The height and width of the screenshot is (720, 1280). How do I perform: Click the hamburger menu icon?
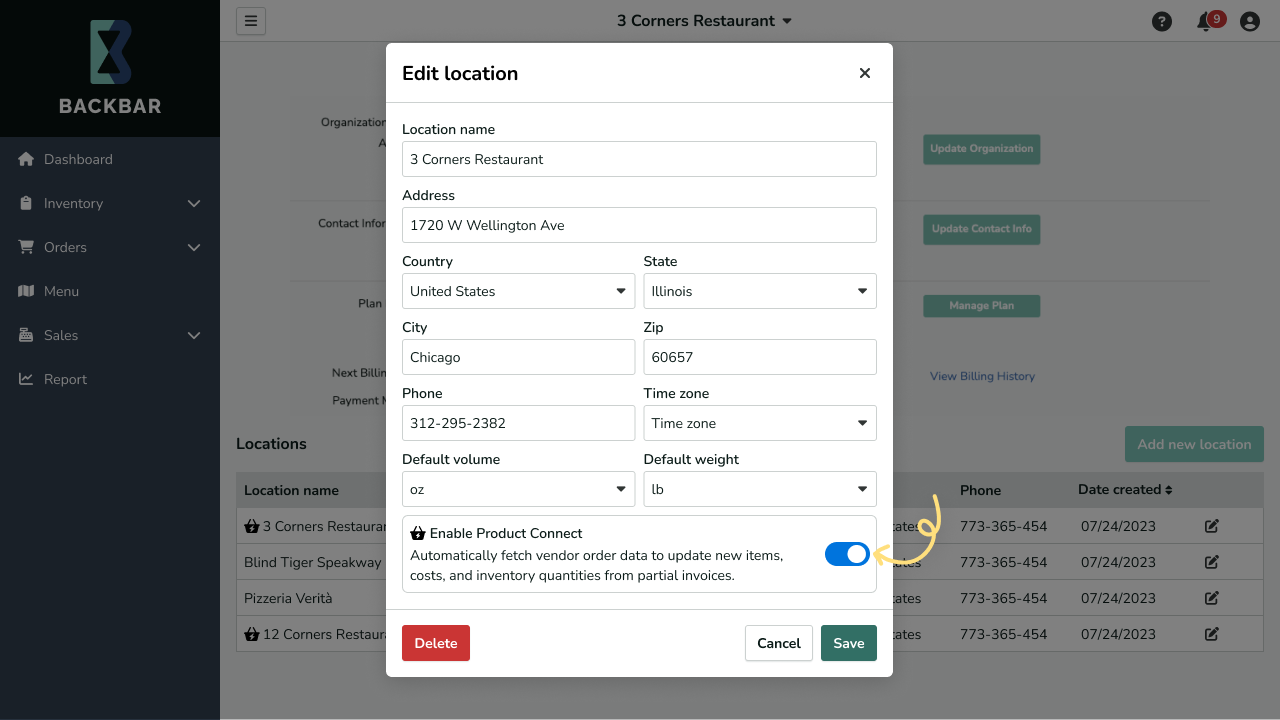251,20
